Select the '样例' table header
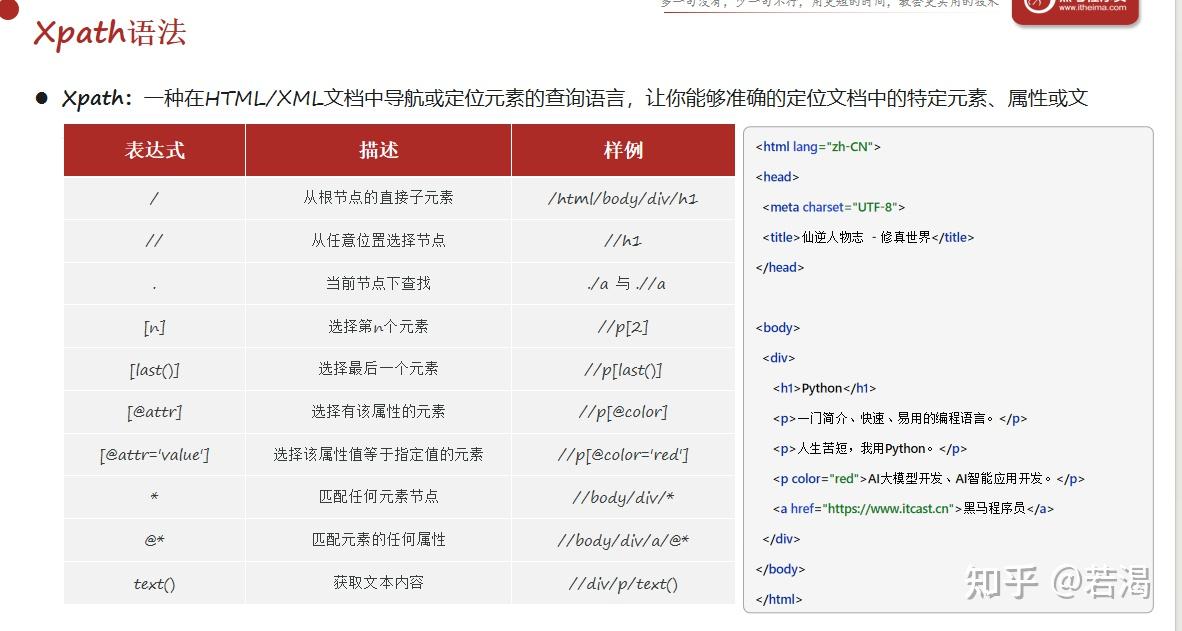Screen dimensions: 1182x631 click(x=623, y=150)
